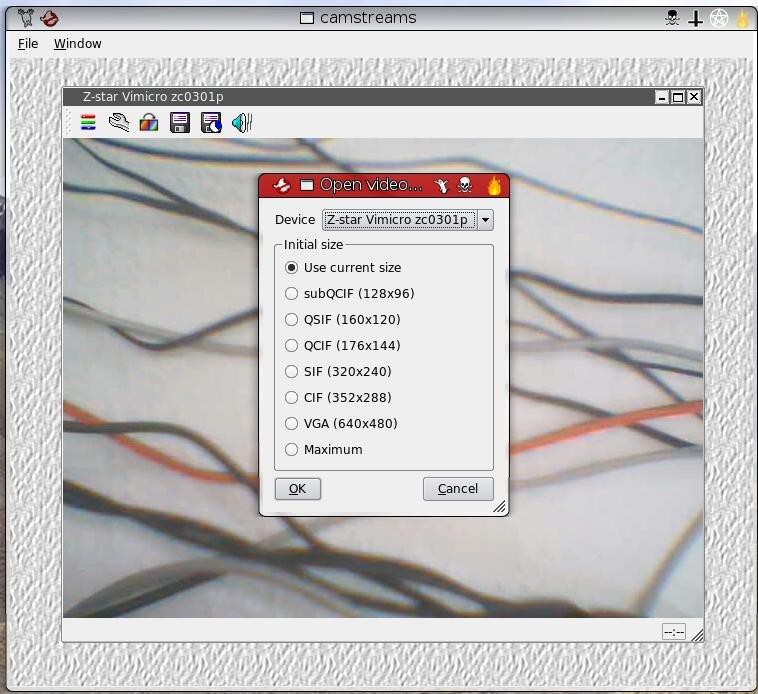Click the Device label
The image size is (758, 694).
point(295,220)
